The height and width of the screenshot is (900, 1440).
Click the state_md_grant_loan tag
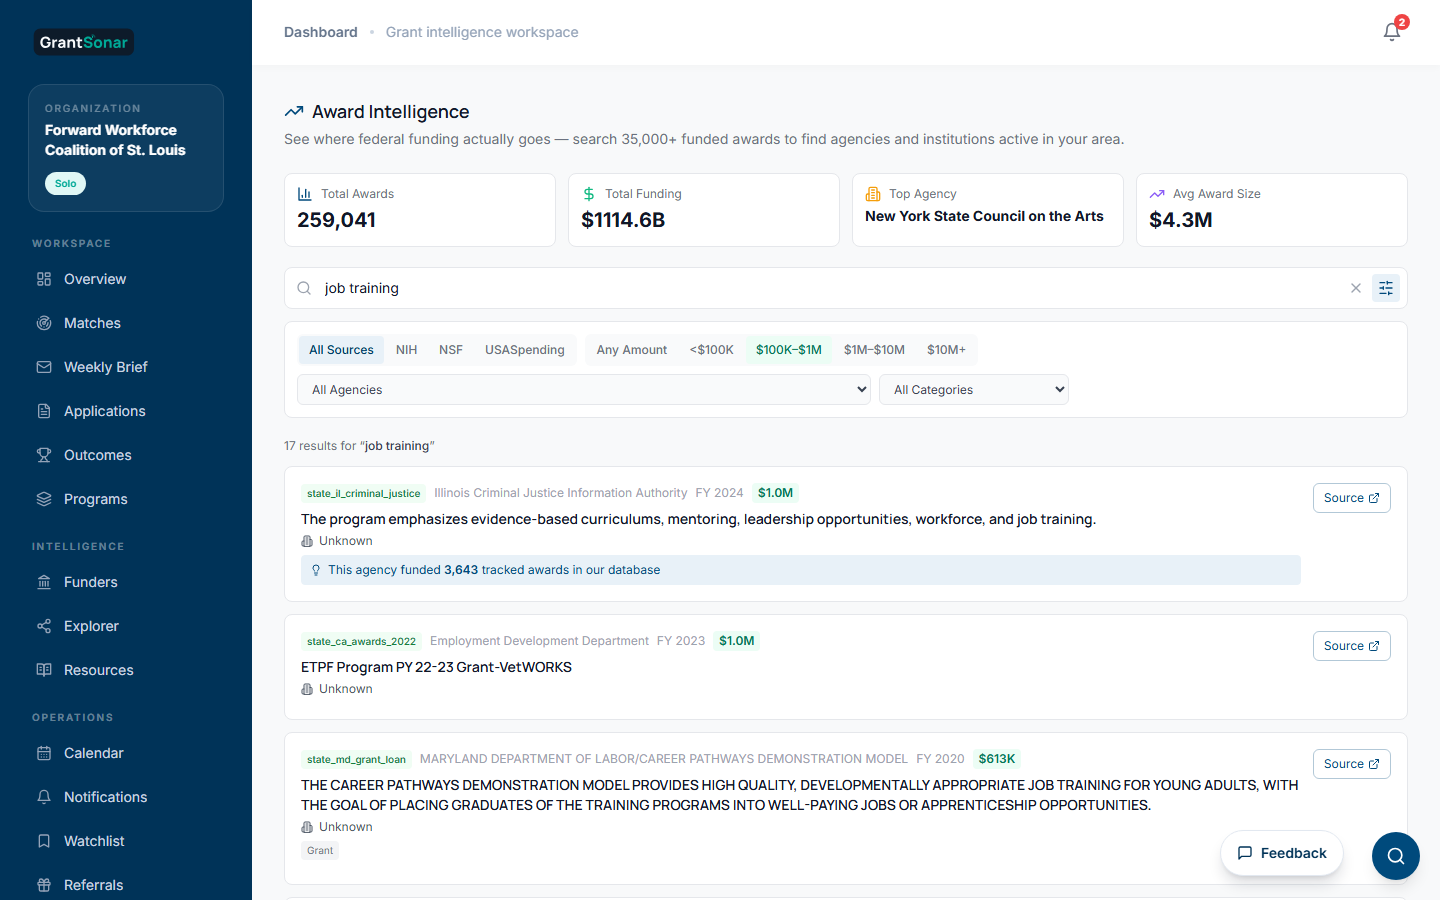(356, 759)
